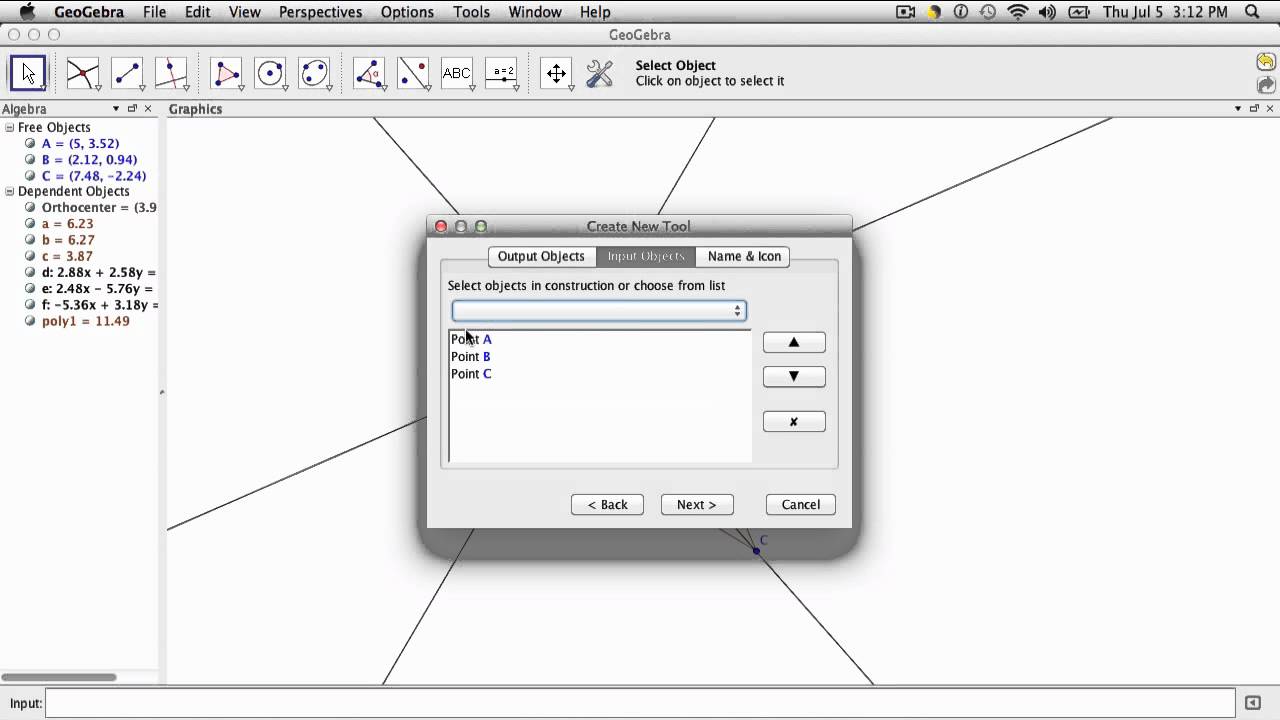
Task: Open the Options menu
Action: (x=407, y=12)
